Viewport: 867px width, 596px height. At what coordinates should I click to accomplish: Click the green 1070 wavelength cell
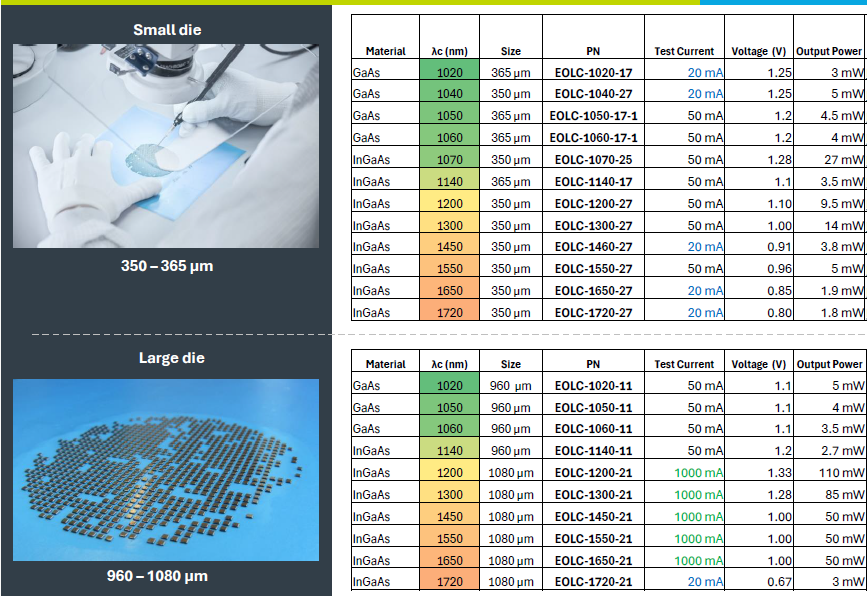[450, 157]
